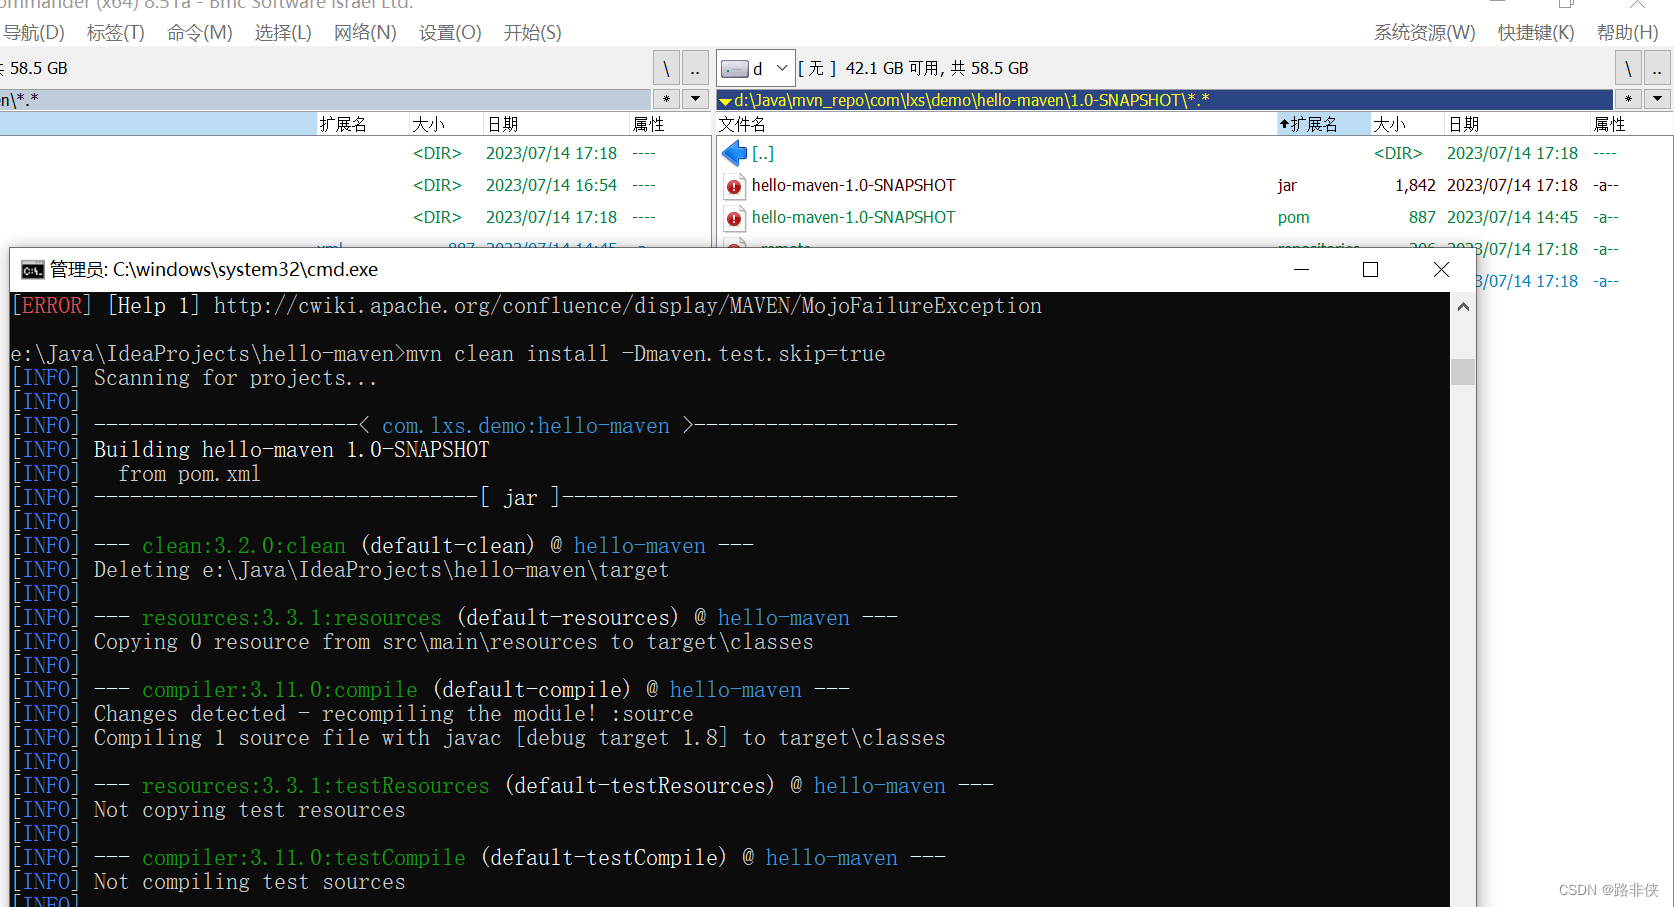This screenshot has height=907, width=1674.
Task: Open the 命令(M) menu
Action: pos(199,33)
